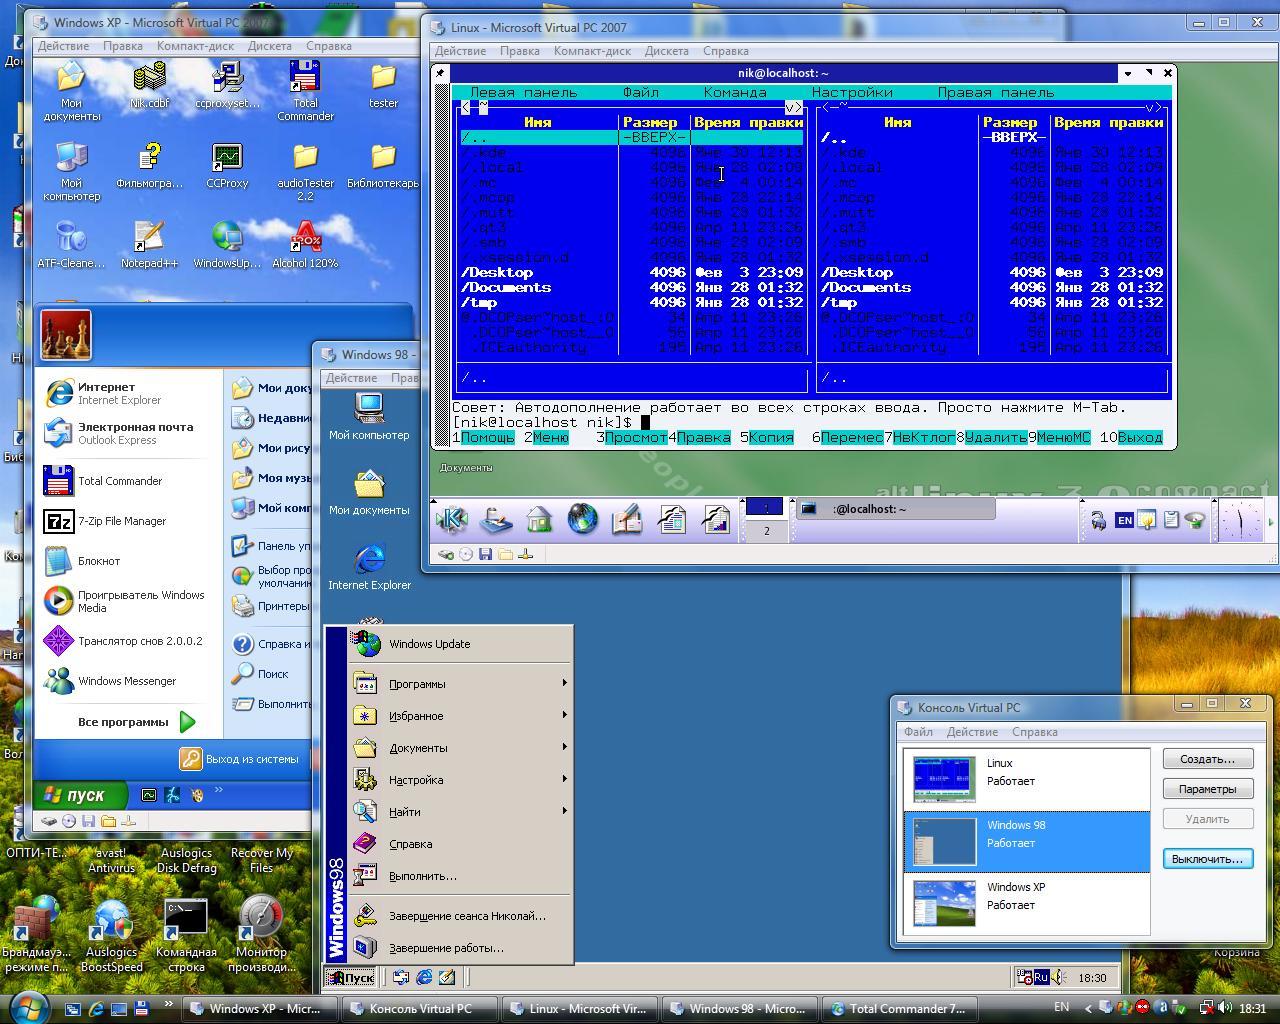Viewport: 1280px width, 1024px height.
Task: Expand Найти submenu in Windows 98 start menu
Action: (460, 812)
